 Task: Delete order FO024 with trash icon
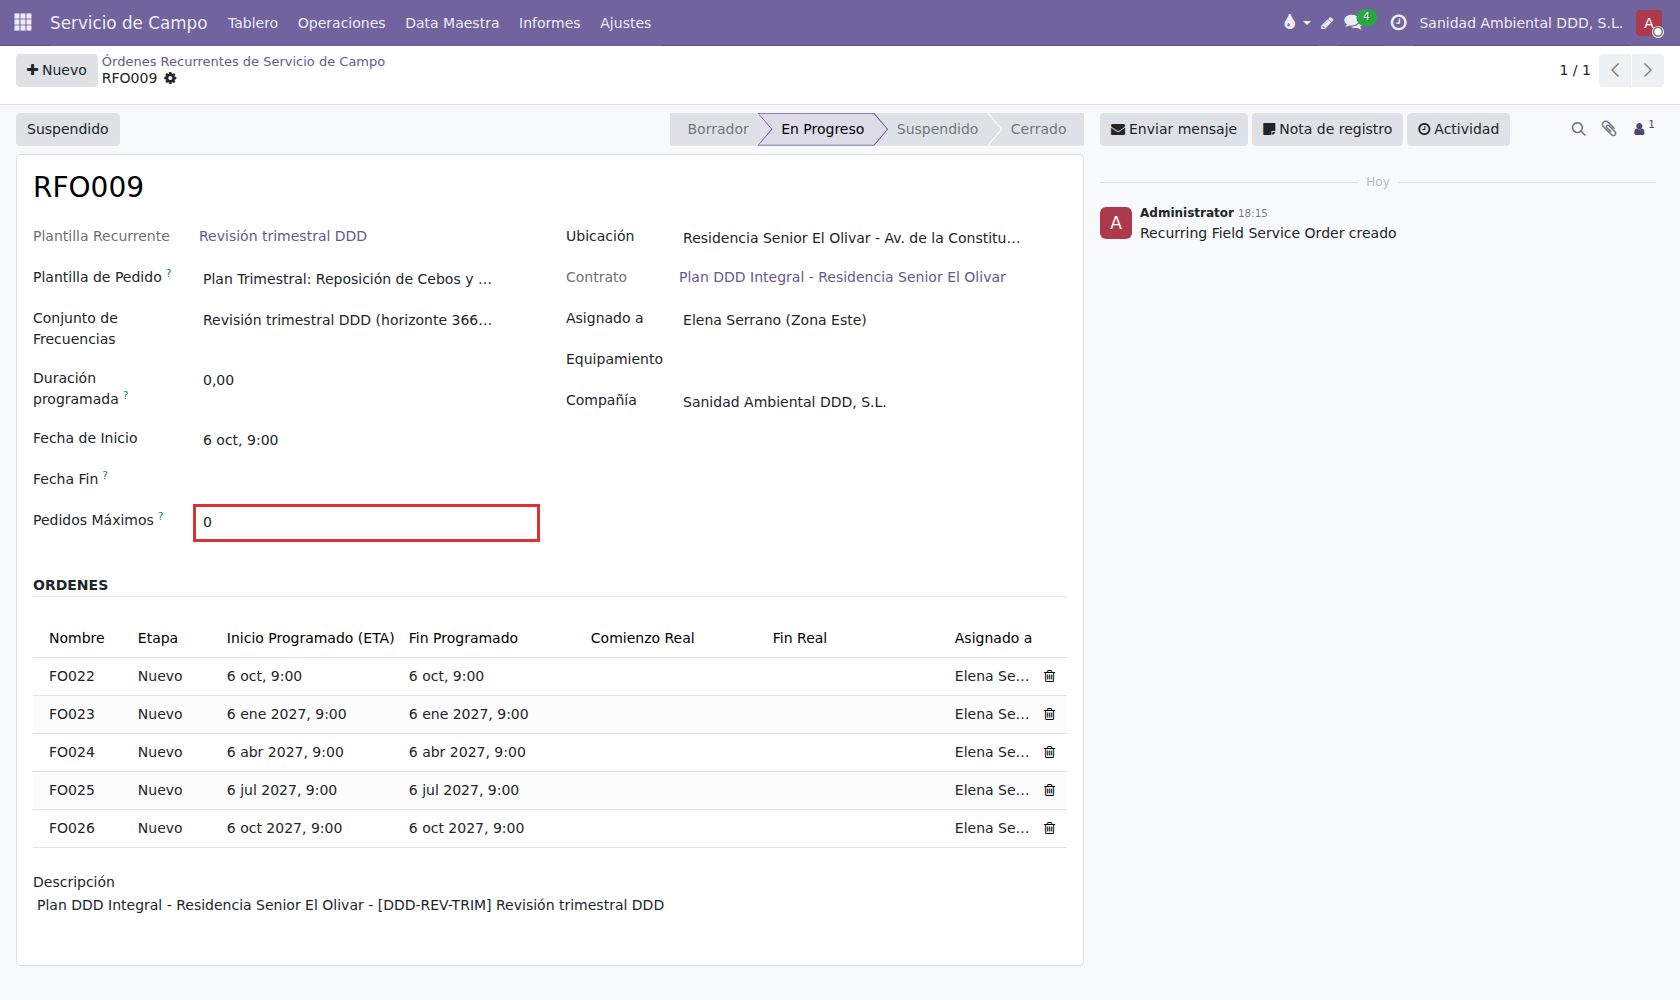click(x=1050, y=752)
